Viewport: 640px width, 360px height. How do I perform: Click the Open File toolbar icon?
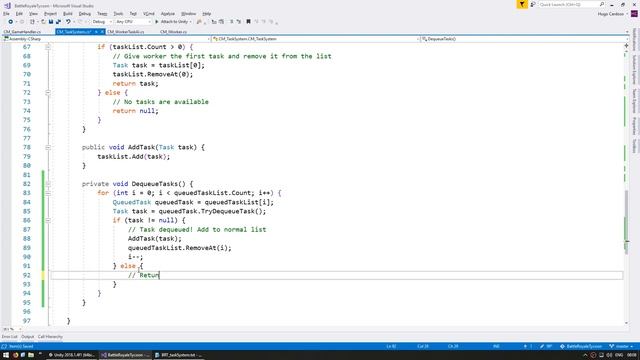[43, 22]
